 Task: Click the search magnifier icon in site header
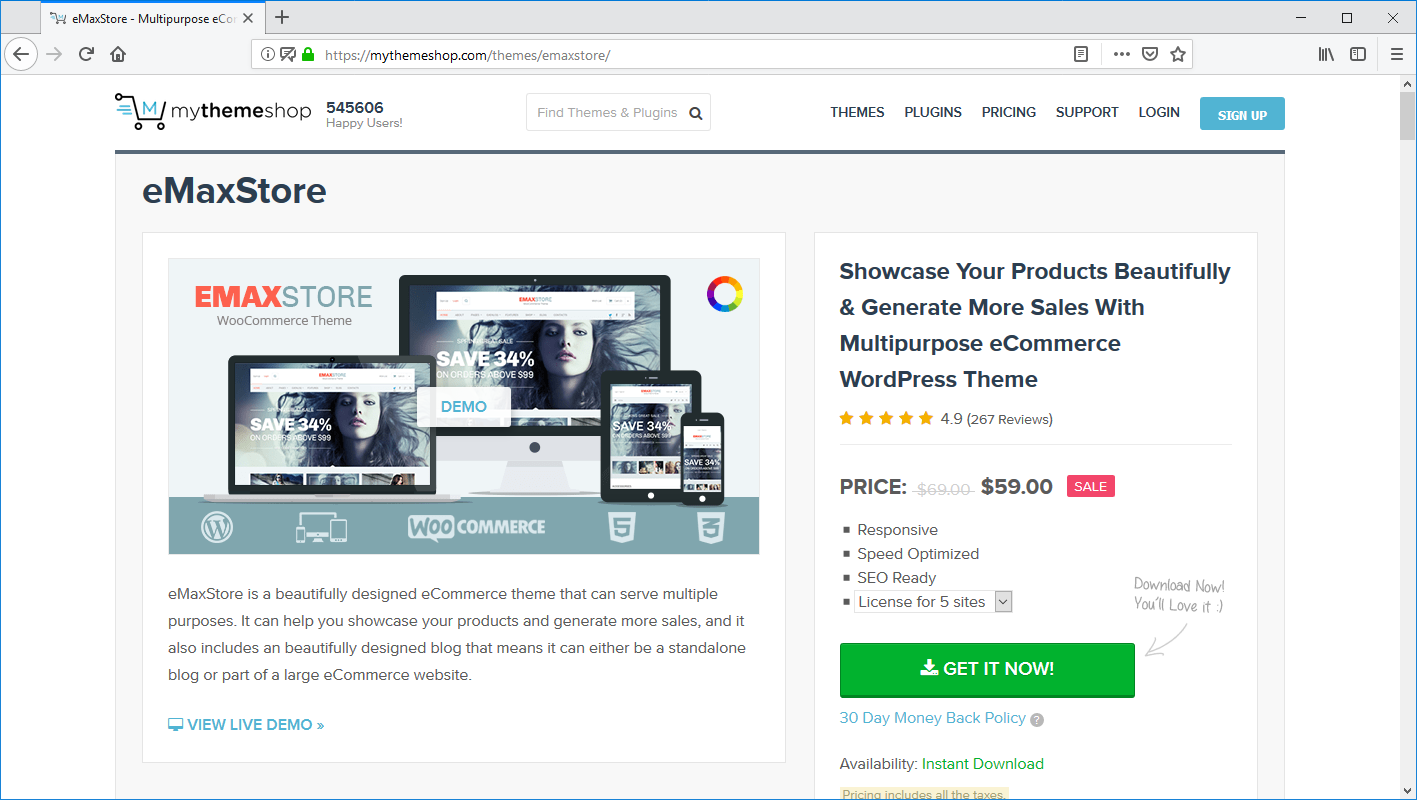pyautogui.click(x=696, y=113)
